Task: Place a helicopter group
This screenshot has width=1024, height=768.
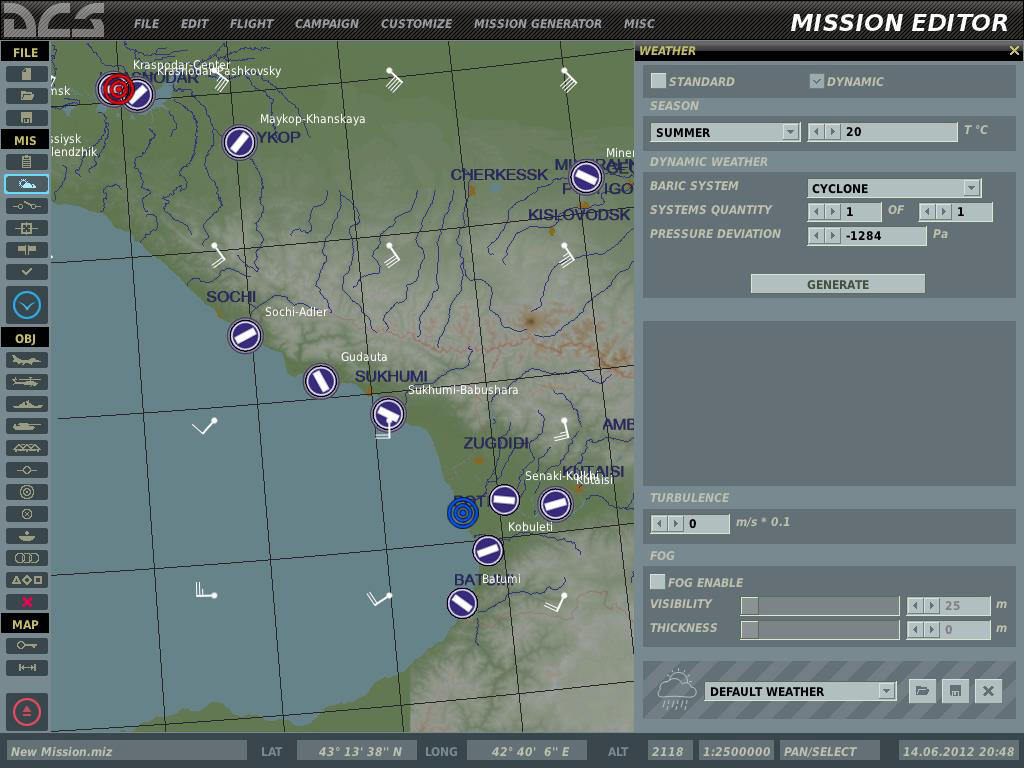Action: point(26,382)
